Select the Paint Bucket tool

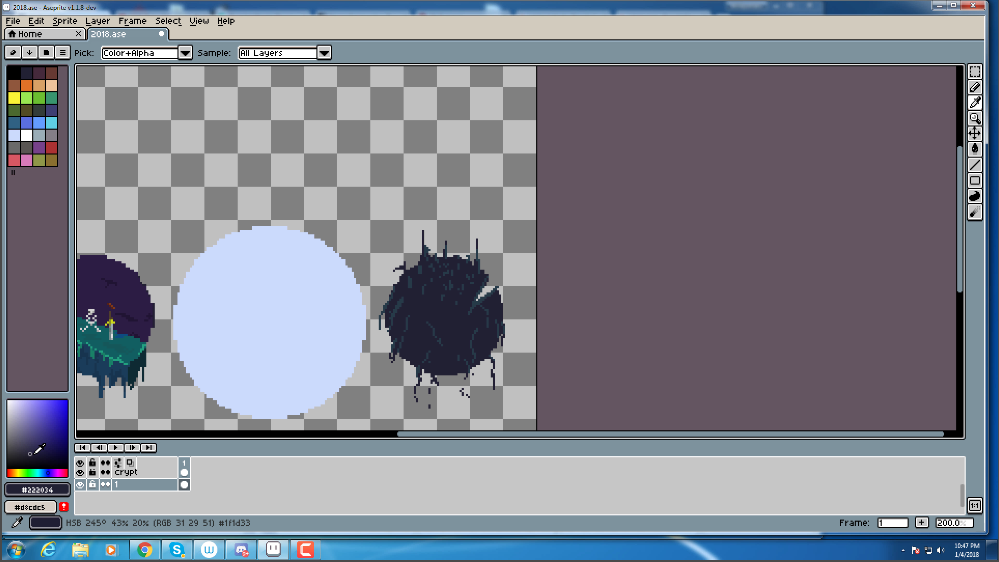click(975, 149)
